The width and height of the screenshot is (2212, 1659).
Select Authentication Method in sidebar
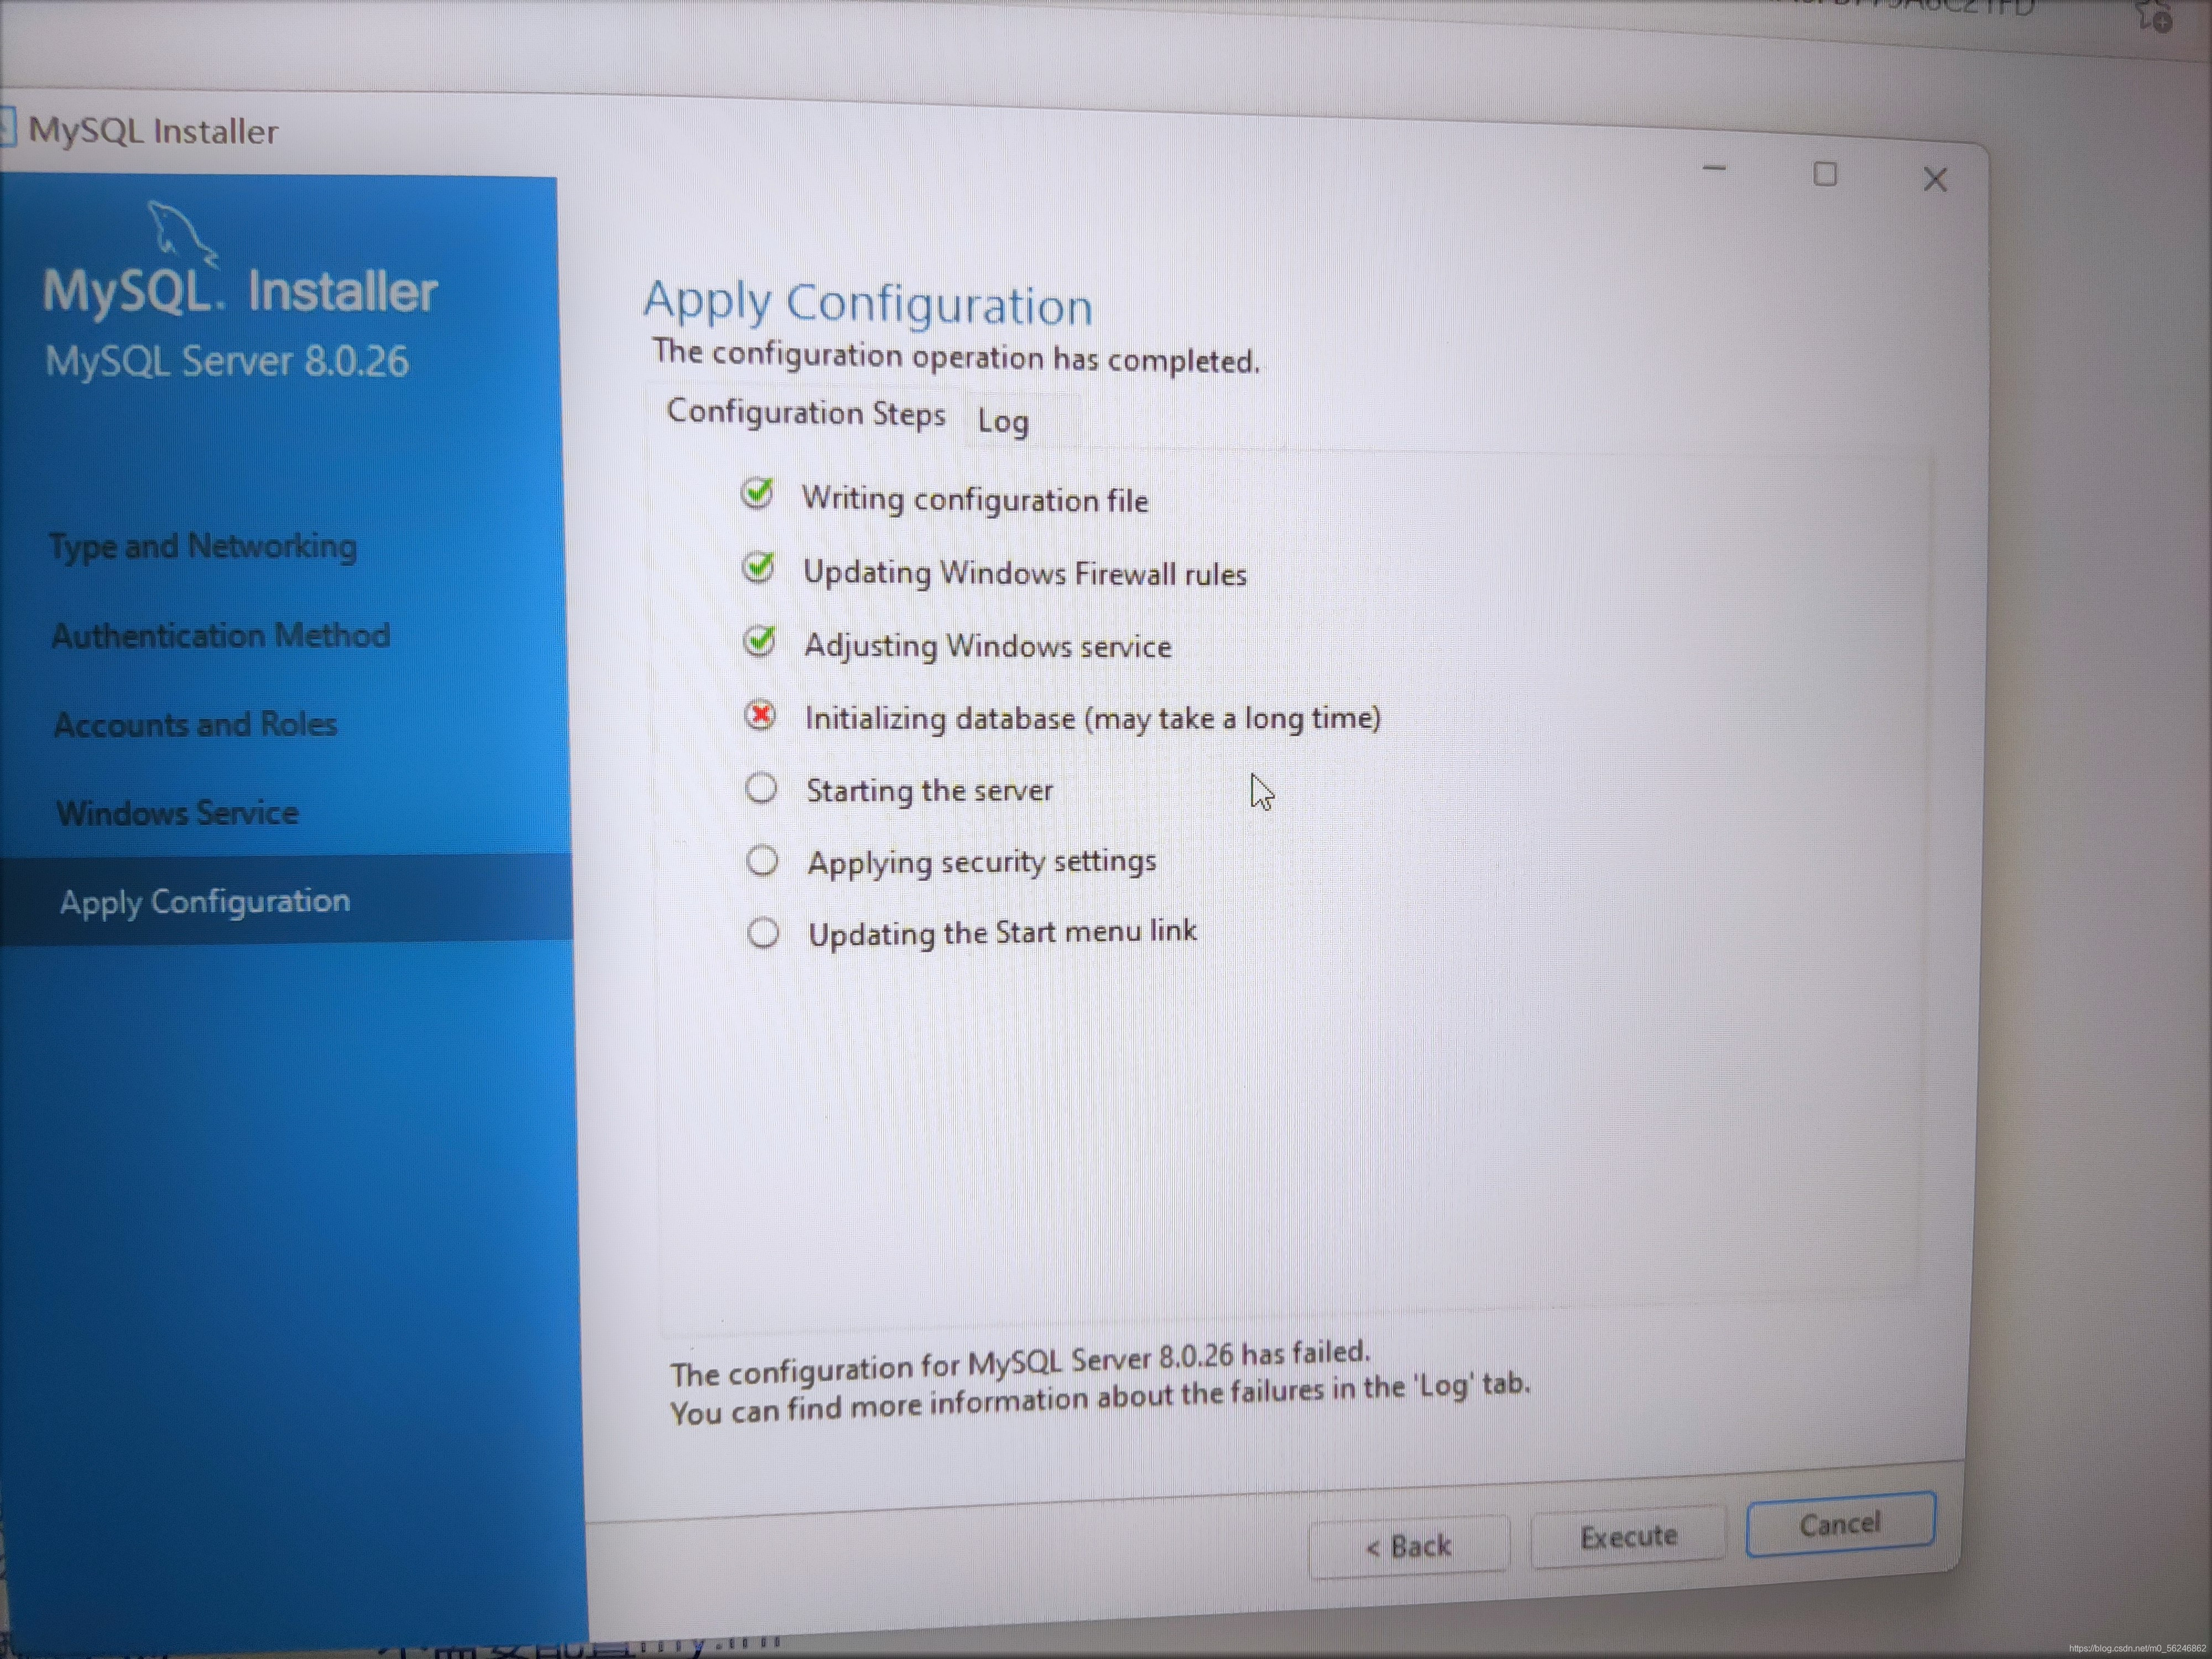(221, 635)
